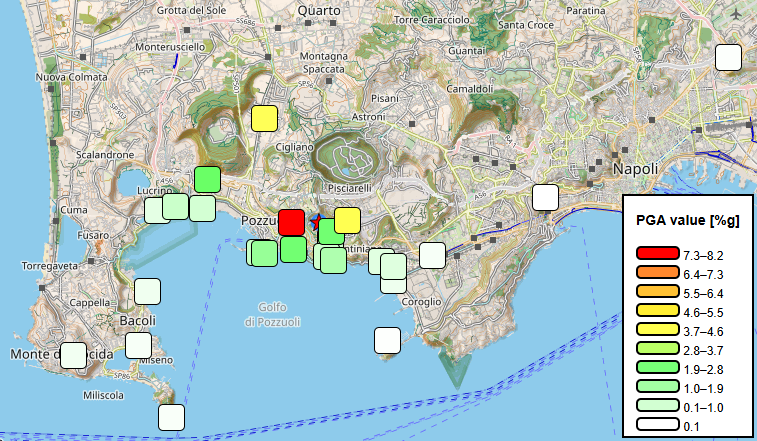Click the white marker covering Monte di Procida label
The height and width of the screenshot is (441, 757).
[73, 355]
